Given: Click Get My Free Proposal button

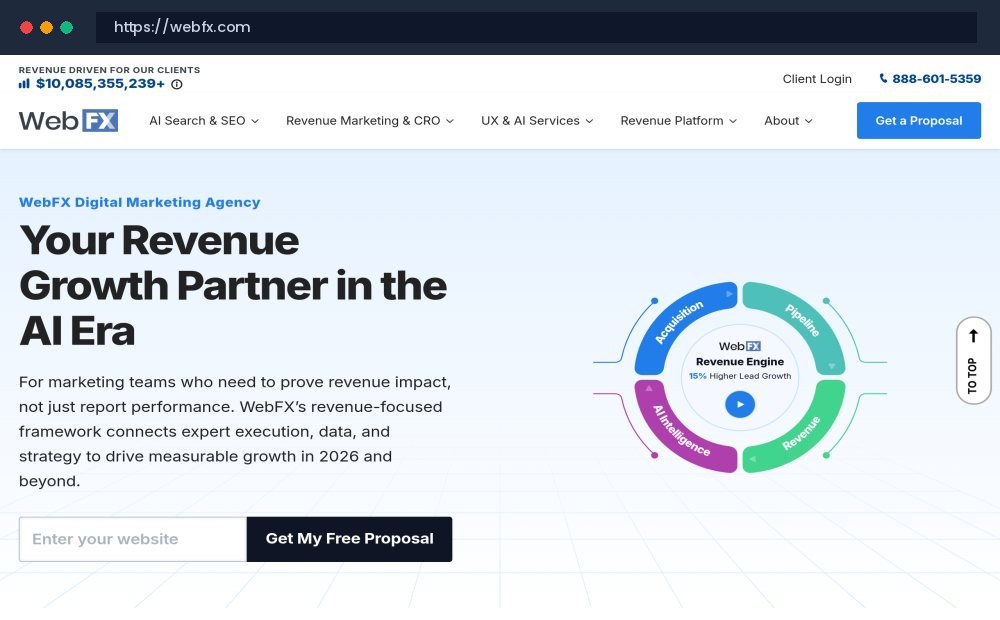Looking at the screenshot, I should click(349, 539).
